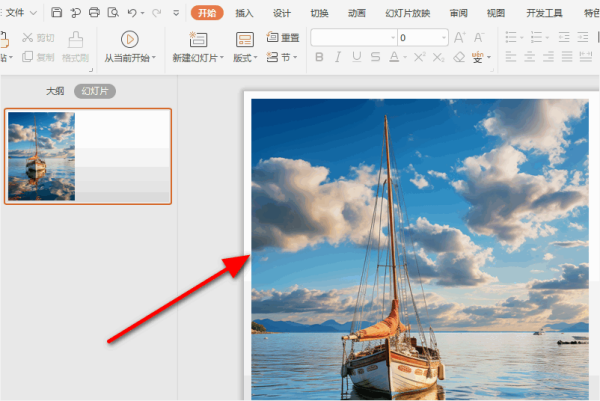Image resolution: width=600 pixels, height=401 pixels.
Task: Click the undo arrow icon
Action: [x=132, y=13]
